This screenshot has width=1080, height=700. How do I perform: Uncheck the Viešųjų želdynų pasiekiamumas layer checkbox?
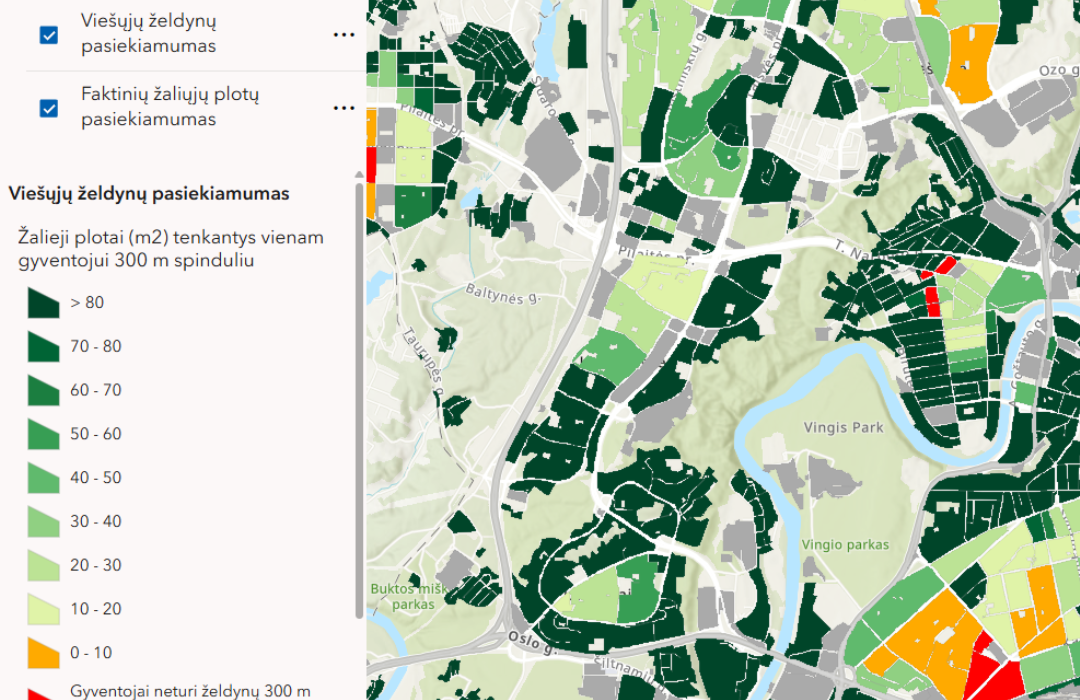pos(48,35)
